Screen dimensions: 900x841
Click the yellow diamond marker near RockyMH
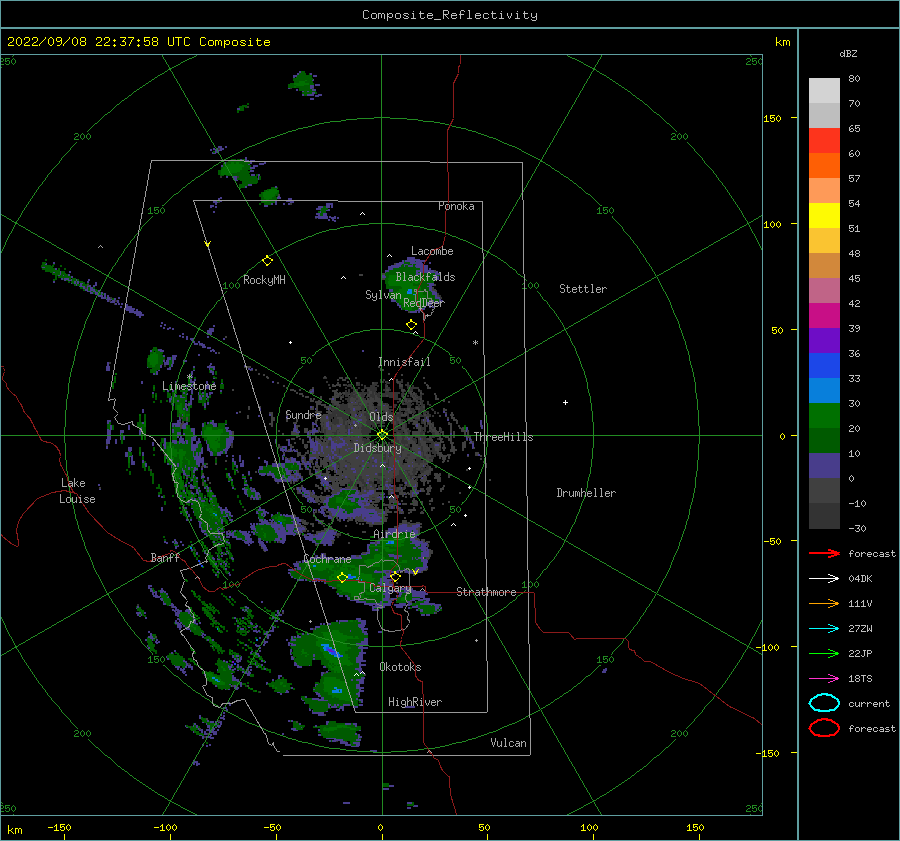pyautogui.click(x=267, y=261)
